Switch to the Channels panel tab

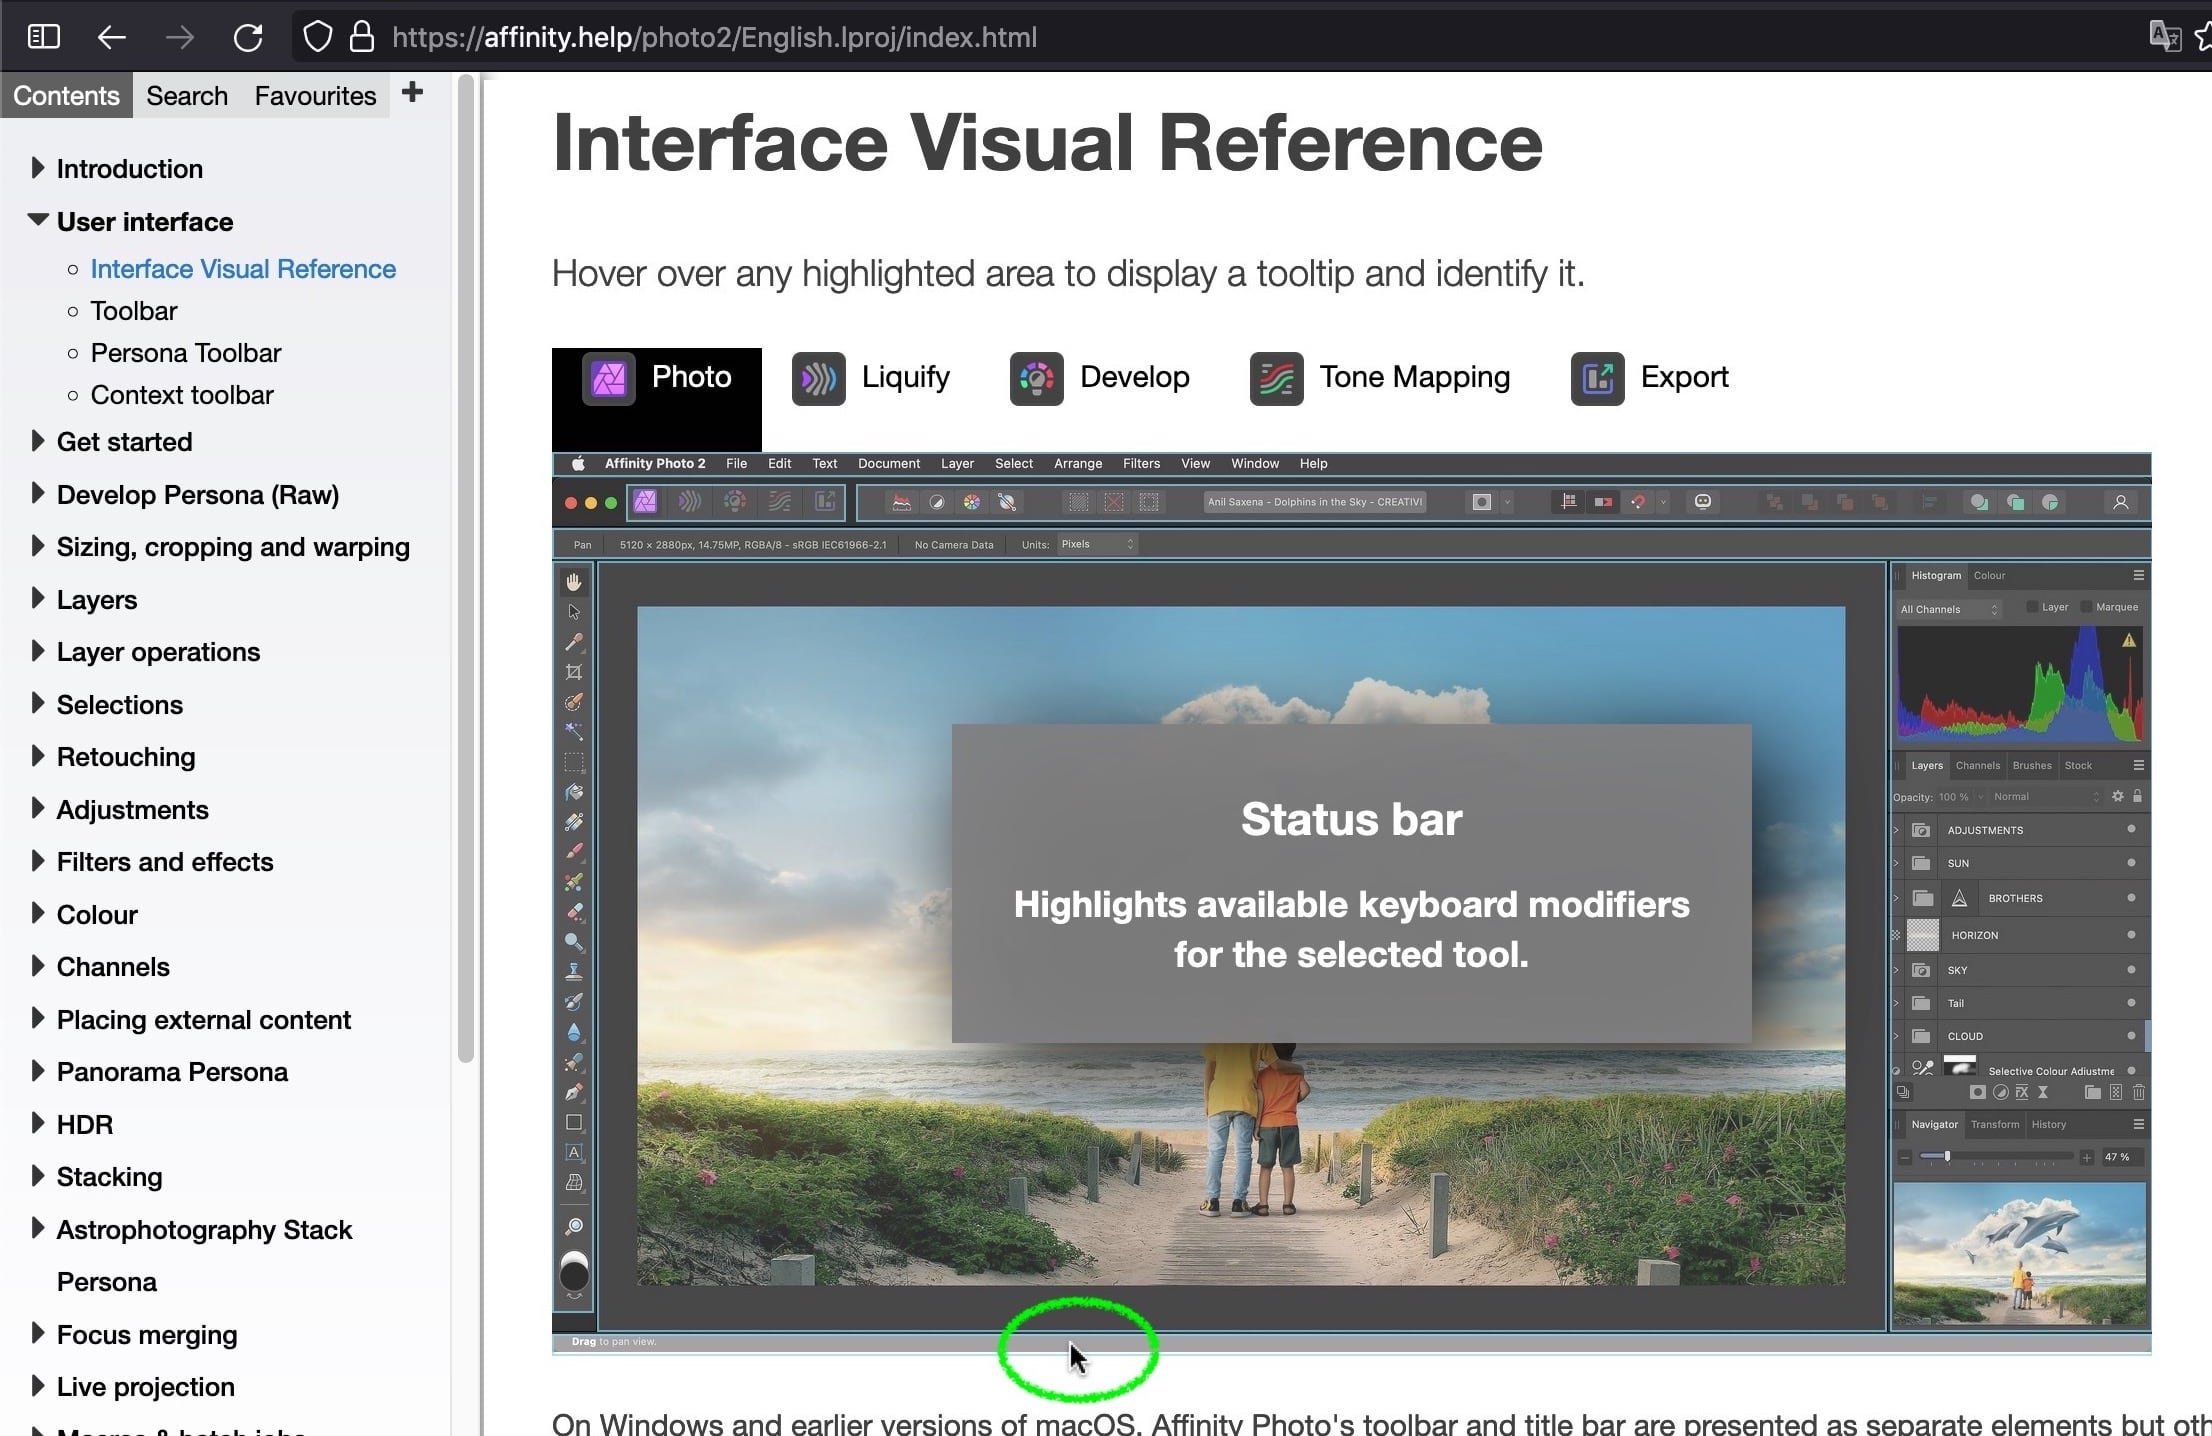(x=1977, y=765)
